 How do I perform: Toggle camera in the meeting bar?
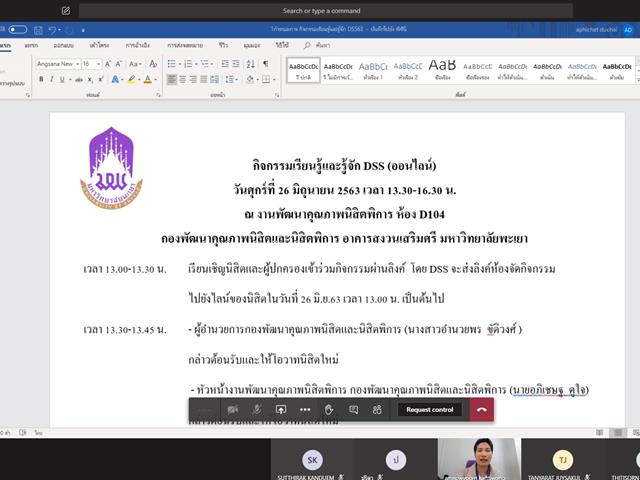pyautogui.click(x=233, y=409)
